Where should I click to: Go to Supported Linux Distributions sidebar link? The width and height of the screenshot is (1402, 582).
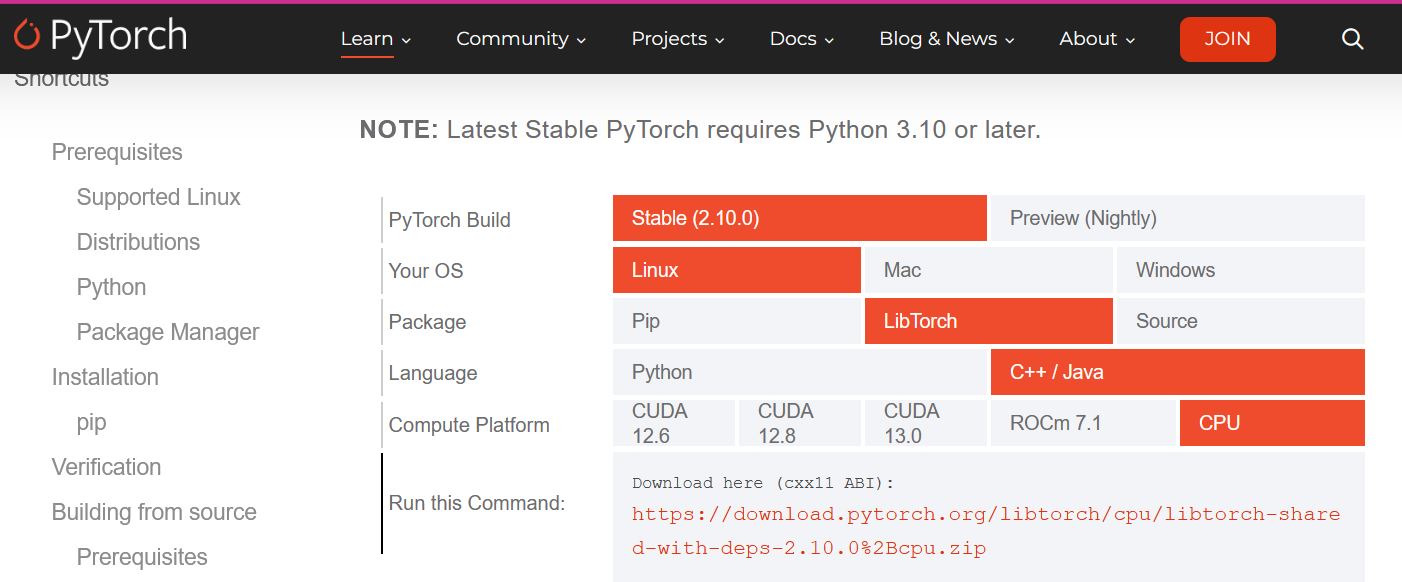[x=158, y=219]
